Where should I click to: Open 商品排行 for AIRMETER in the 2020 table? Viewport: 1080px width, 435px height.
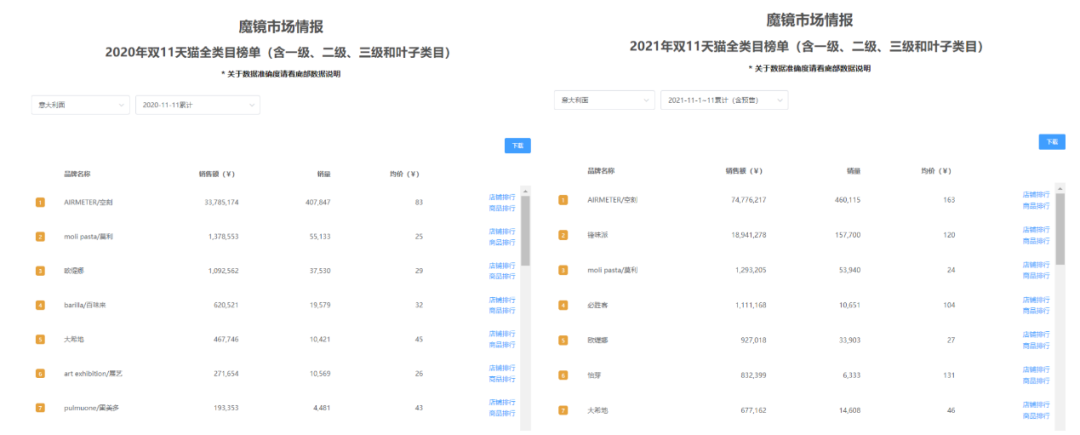point(501,208)
